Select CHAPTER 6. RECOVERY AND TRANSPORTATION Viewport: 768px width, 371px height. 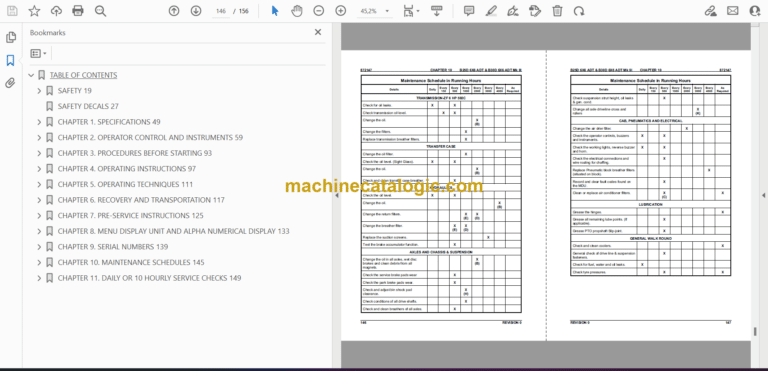[141, 200]
